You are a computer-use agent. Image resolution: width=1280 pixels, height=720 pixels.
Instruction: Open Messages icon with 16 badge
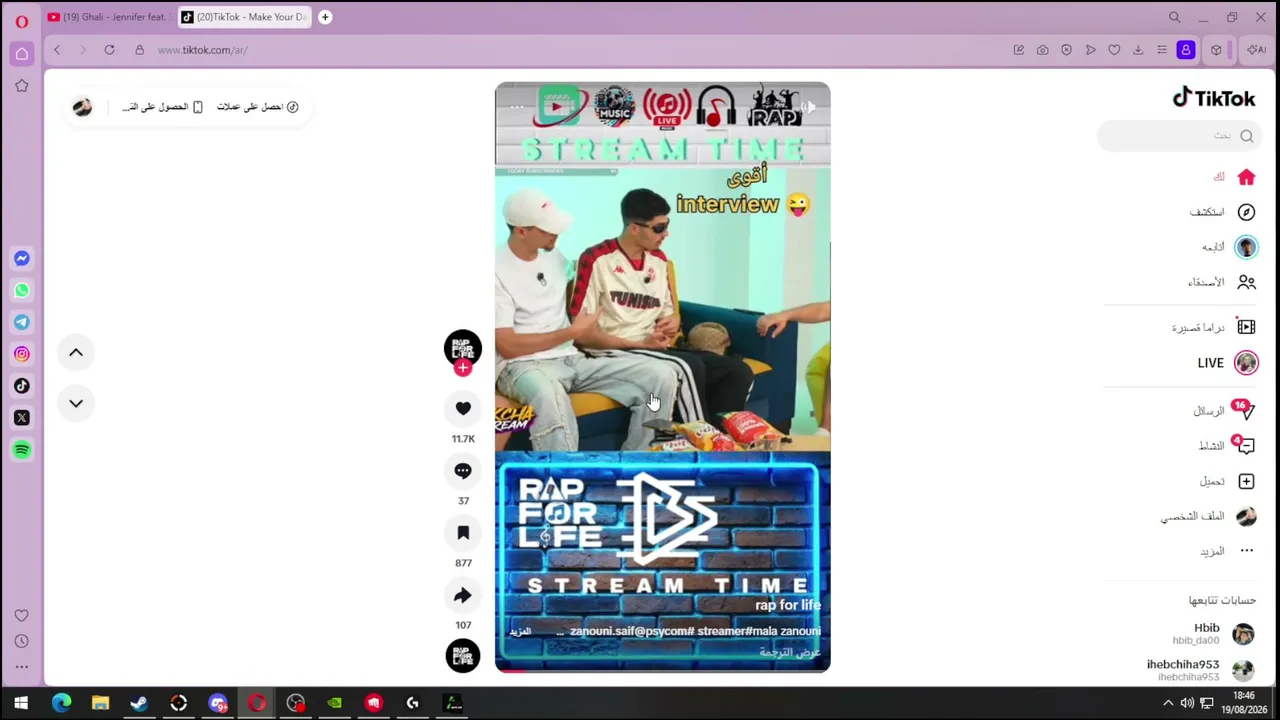click(x=1245, y=411)
